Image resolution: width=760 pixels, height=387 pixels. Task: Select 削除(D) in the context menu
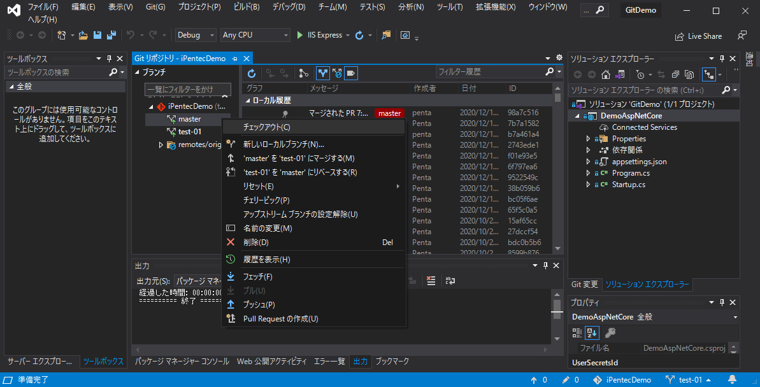pyautogui.click(x=313, y=242)
